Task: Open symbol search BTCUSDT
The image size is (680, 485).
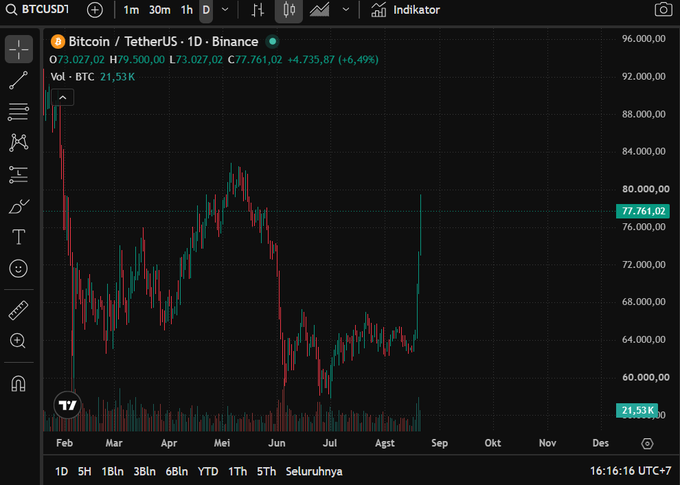Action: (x=37, y=10)
